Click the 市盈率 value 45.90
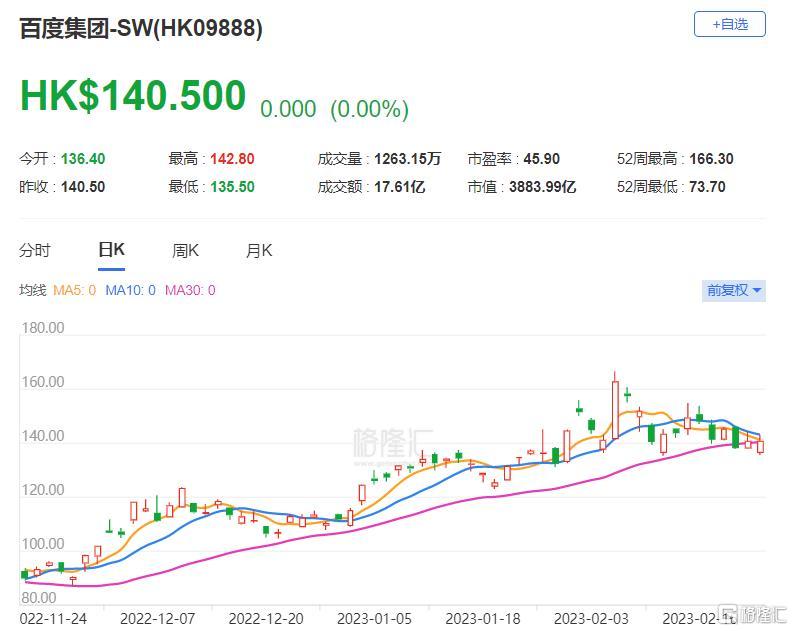Viewport: 793px width, 631px height. click(x=542, y=159)
